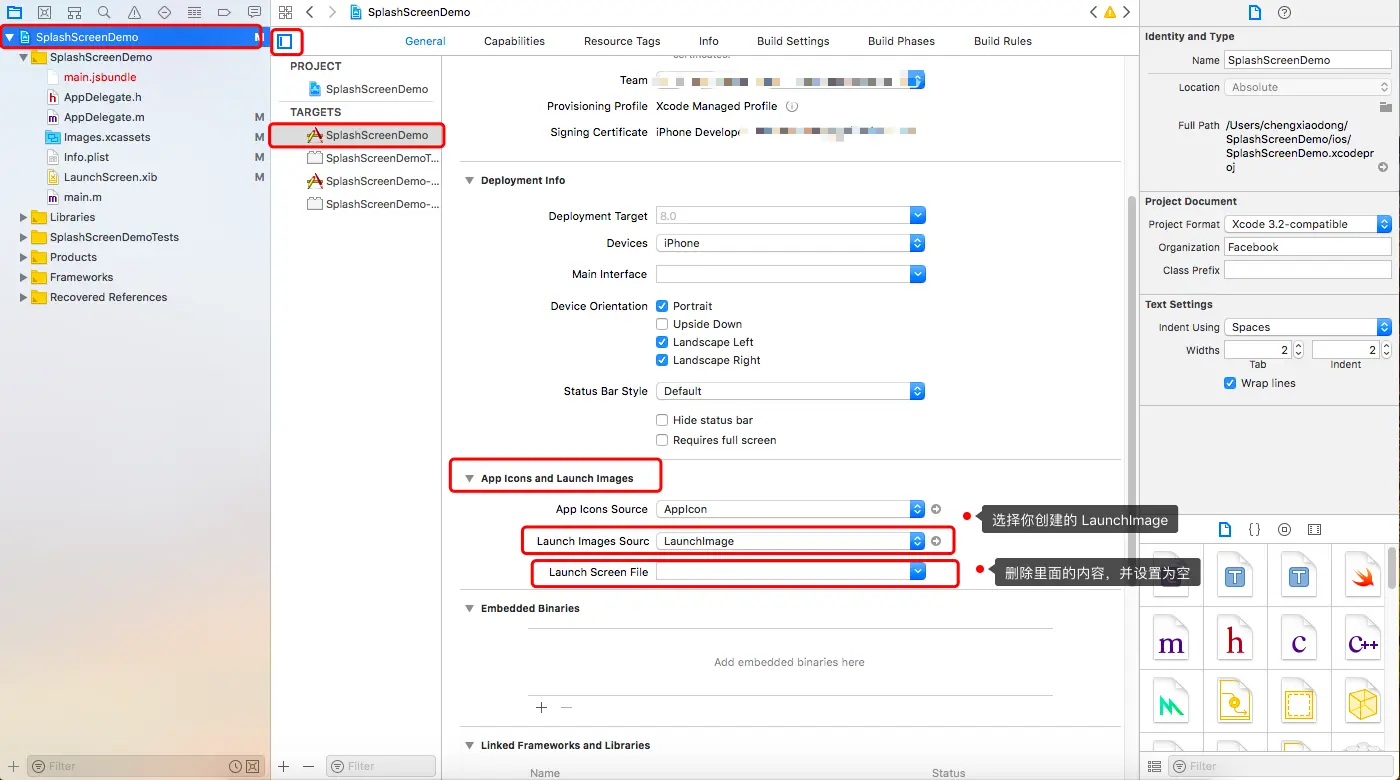1400x780 pixels.
Task: Switch to the Capabilities tab
Action: click(514, 41)
